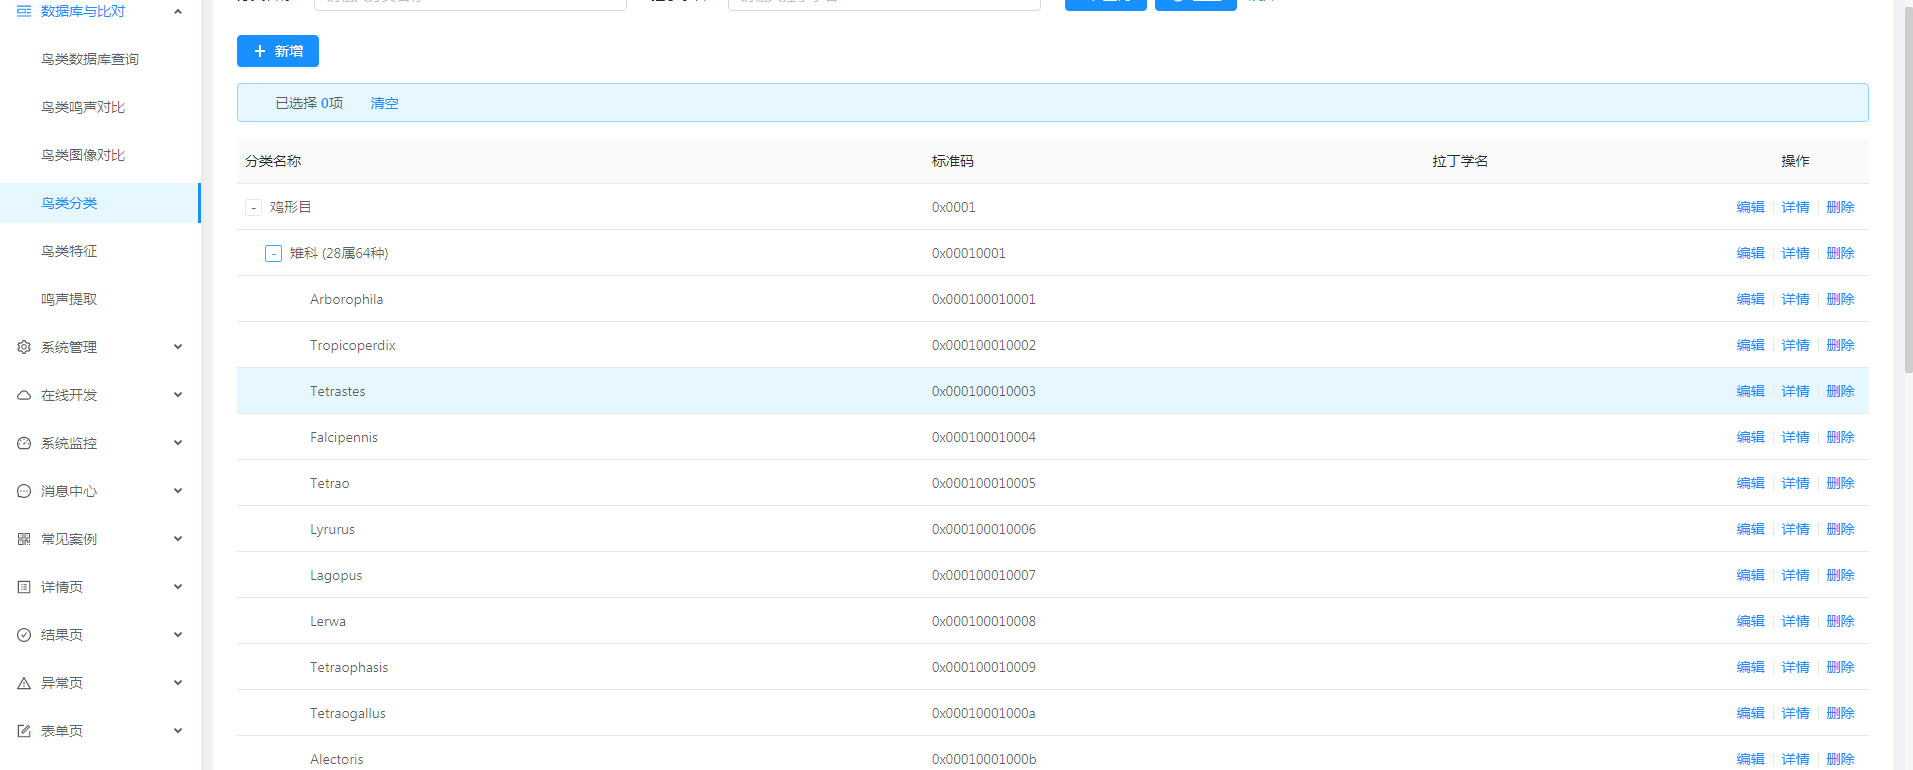Viewport: 1913px width, 770px height.
Task: Collapse the 雉科 (28属64种) row
Action: coord(273,253)
